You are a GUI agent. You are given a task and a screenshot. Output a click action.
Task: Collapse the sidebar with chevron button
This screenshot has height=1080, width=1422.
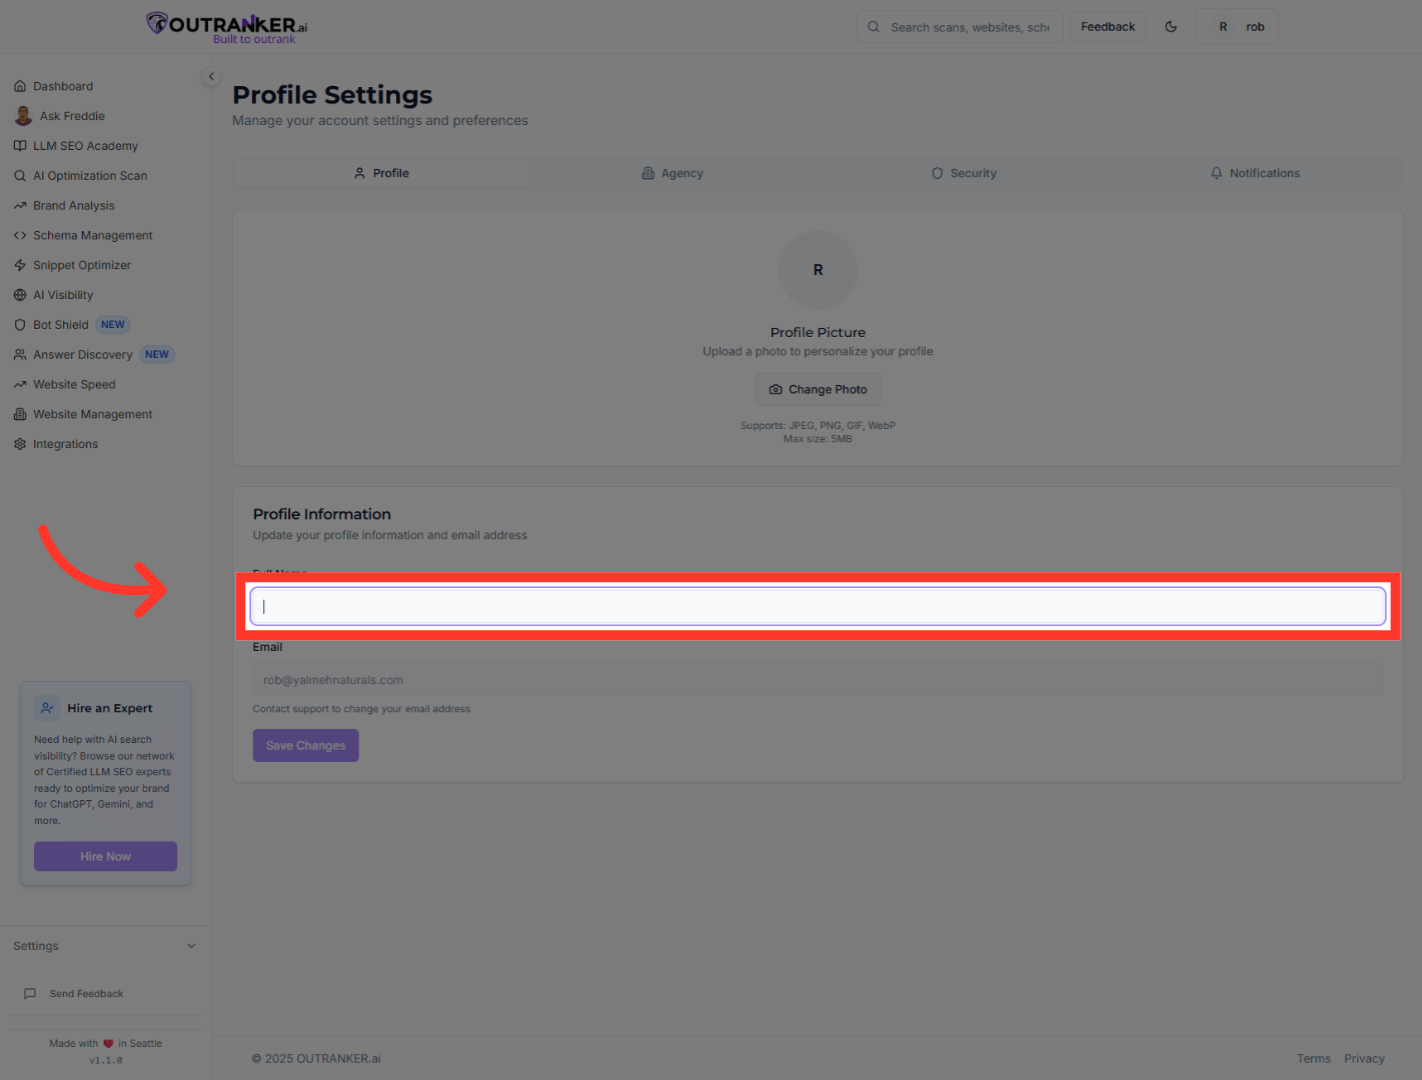(x=211, y=76)
